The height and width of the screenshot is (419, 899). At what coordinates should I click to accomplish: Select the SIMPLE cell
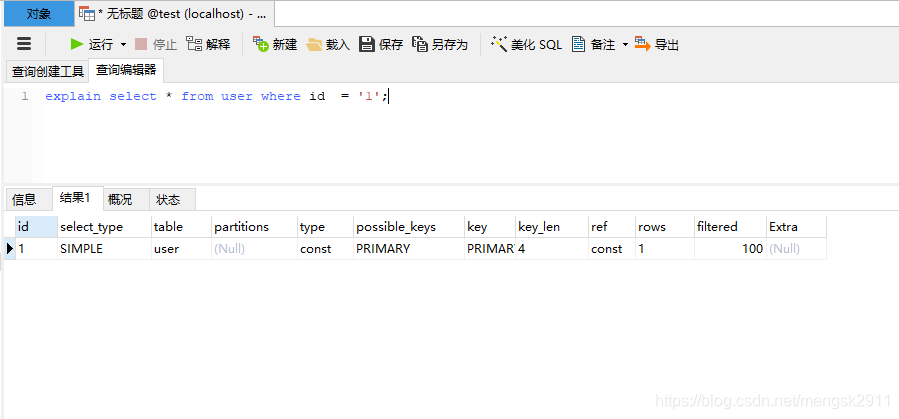(x=104, y=249)
